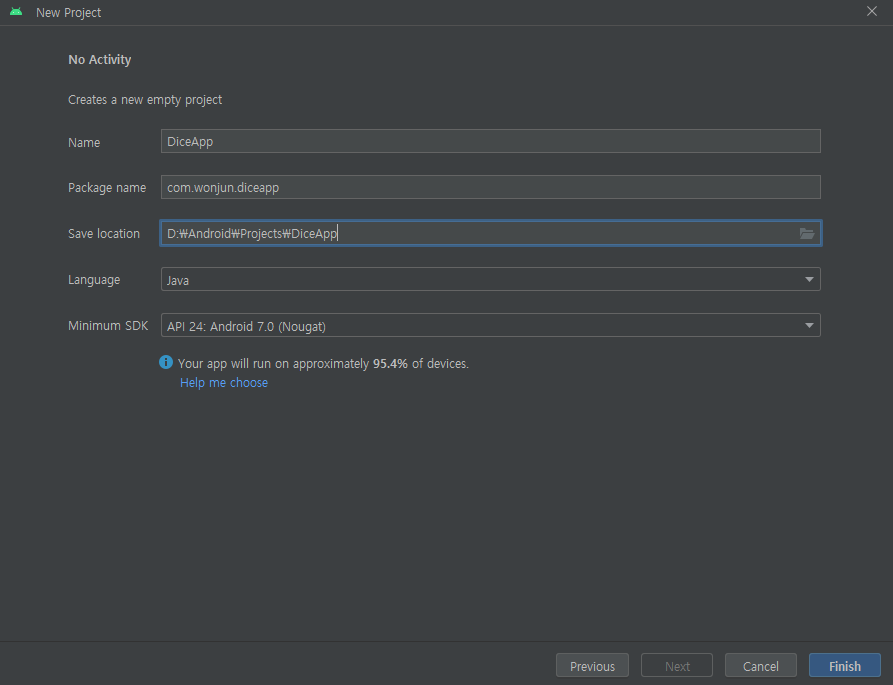Click the "No Activity" heading

pos(99,60)
